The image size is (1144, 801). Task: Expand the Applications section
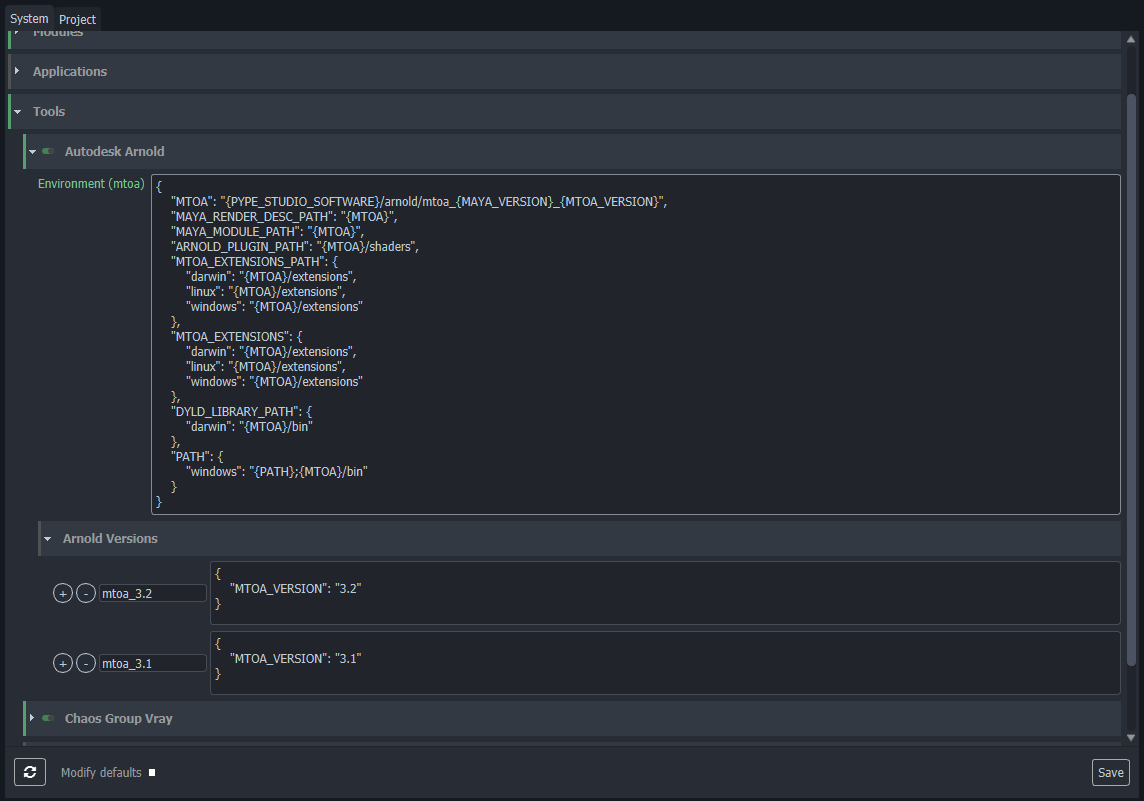pyautogui.click(x=17, y=72)
